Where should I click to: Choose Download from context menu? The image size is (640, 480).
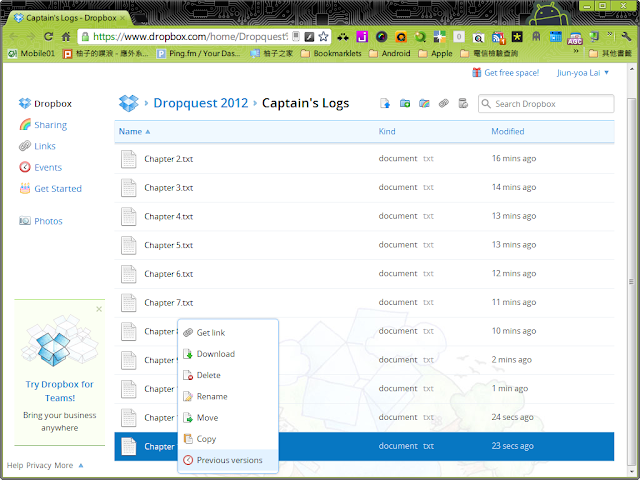pyautogui.click(x=228, y=354)
